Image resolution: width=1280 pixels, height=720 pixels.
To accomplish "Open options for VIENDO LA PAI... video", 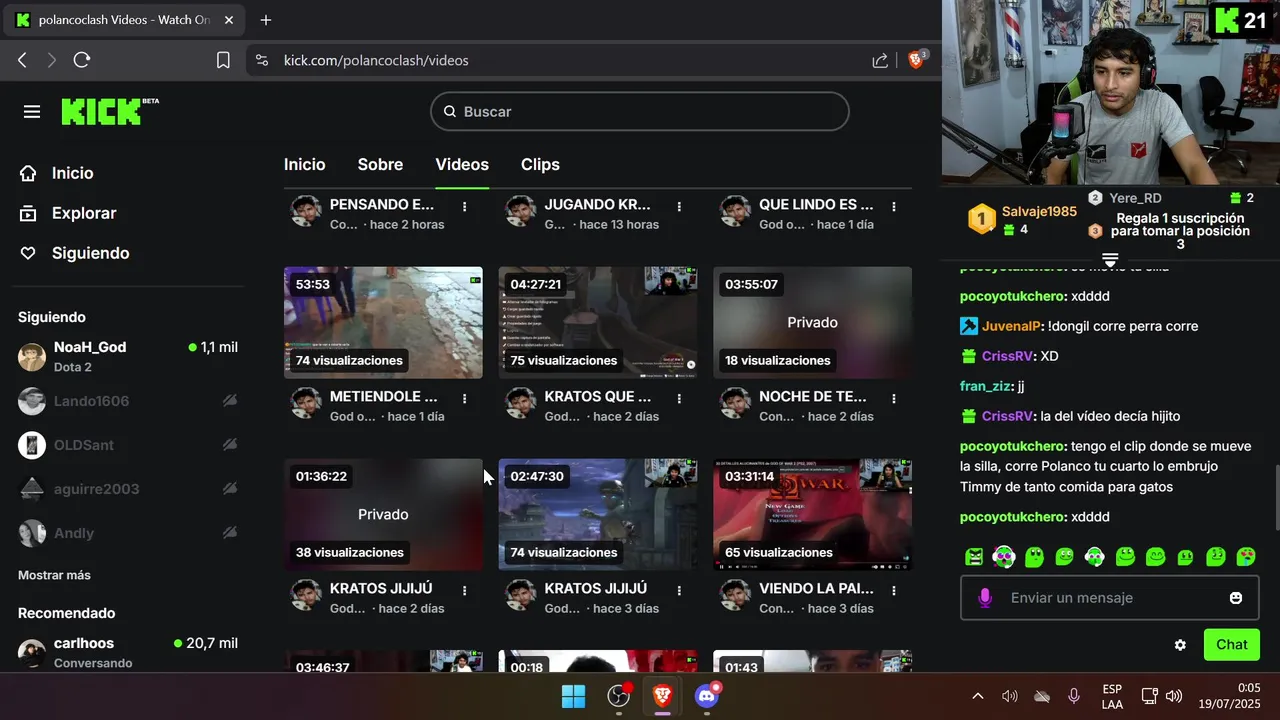I will click(894, 590).
